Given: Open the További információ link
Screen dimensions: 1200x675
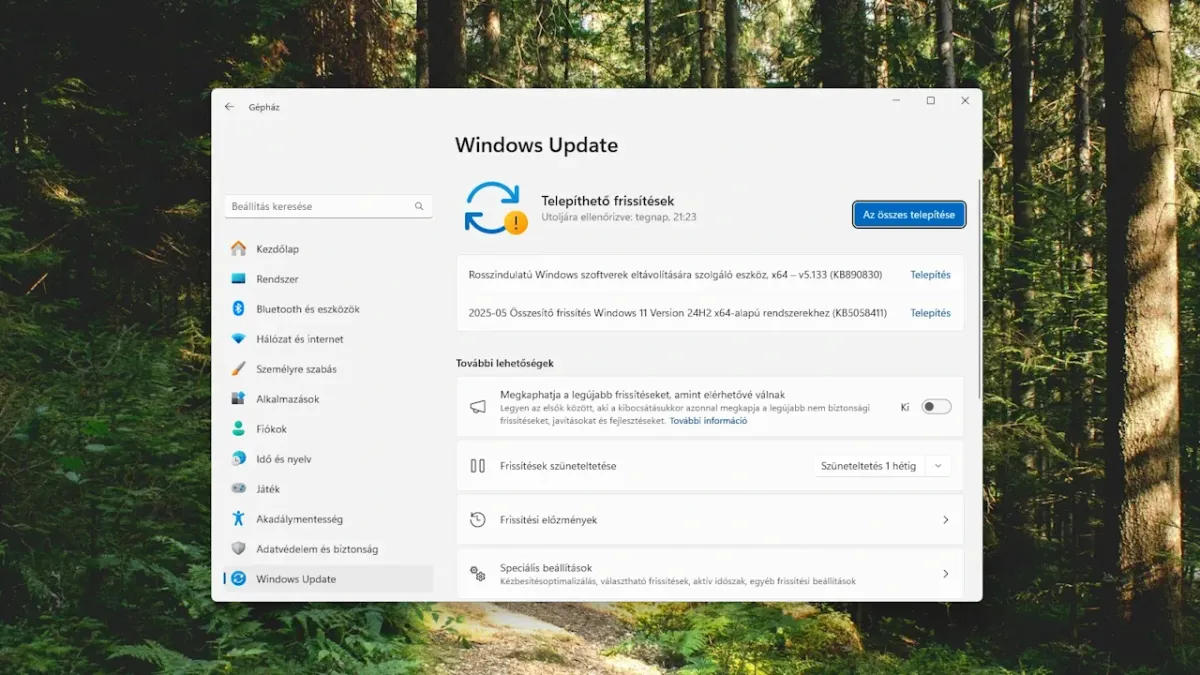Looking at the screenshot, I should (x=708, y=421).
